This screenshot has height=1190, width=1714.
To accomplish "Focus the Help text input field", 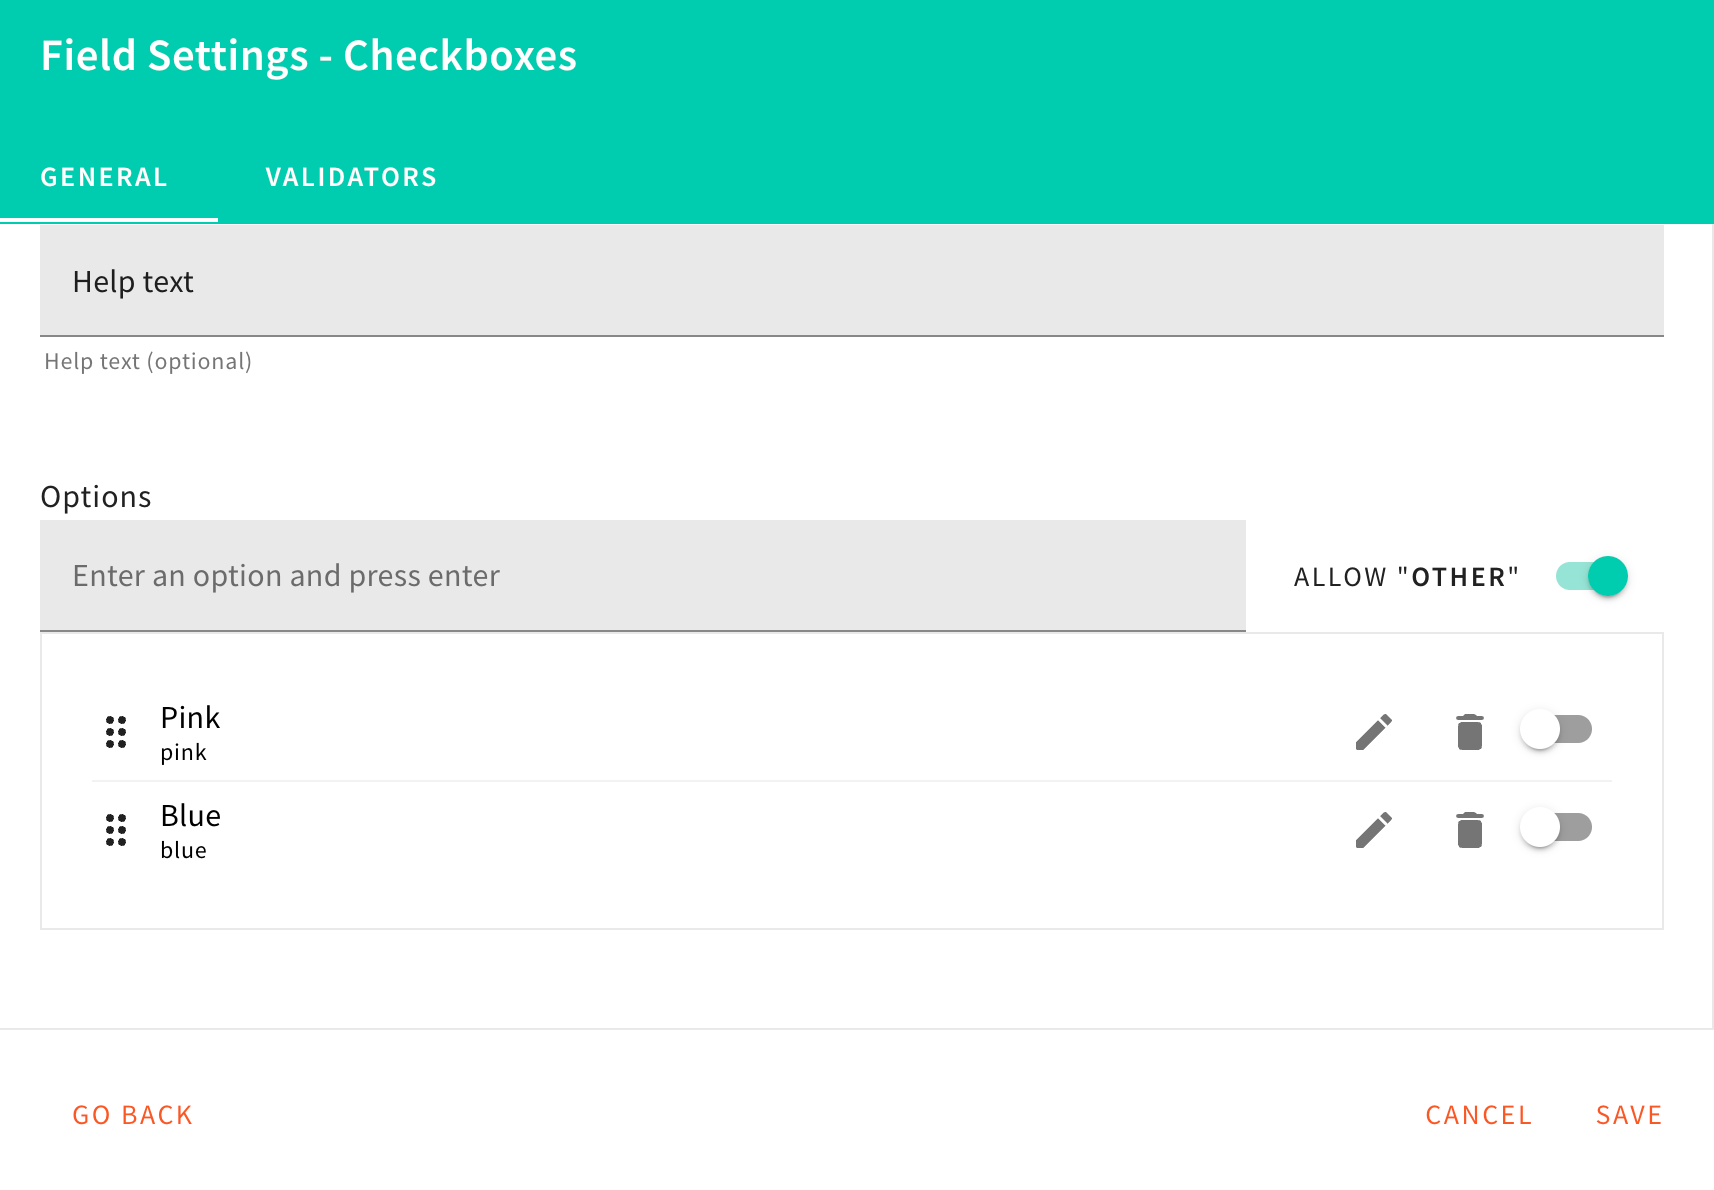I will (850, 282).
